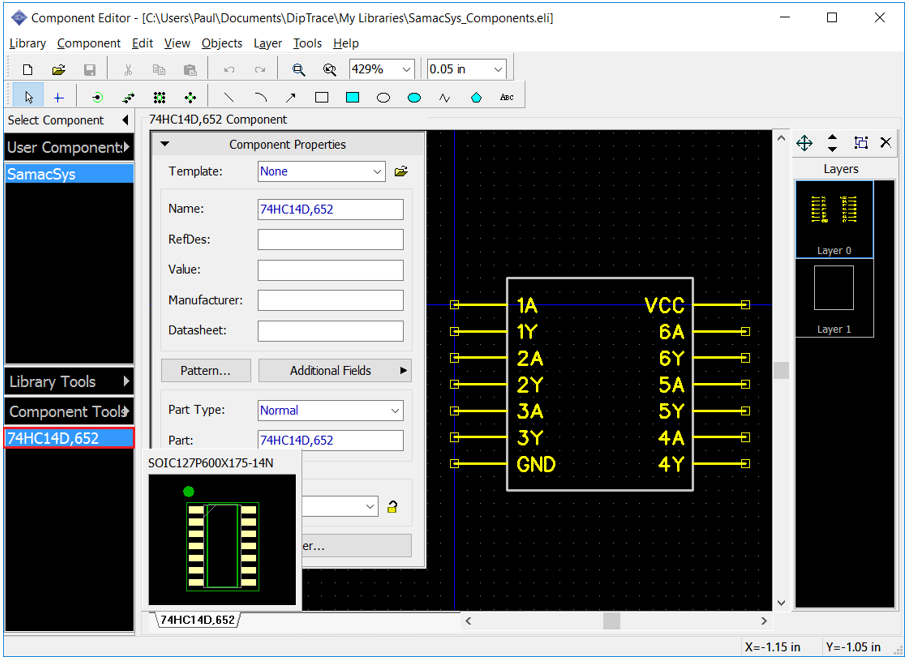Click the Copy icon in toolbar
908x659 pixels.
point(159,70)
